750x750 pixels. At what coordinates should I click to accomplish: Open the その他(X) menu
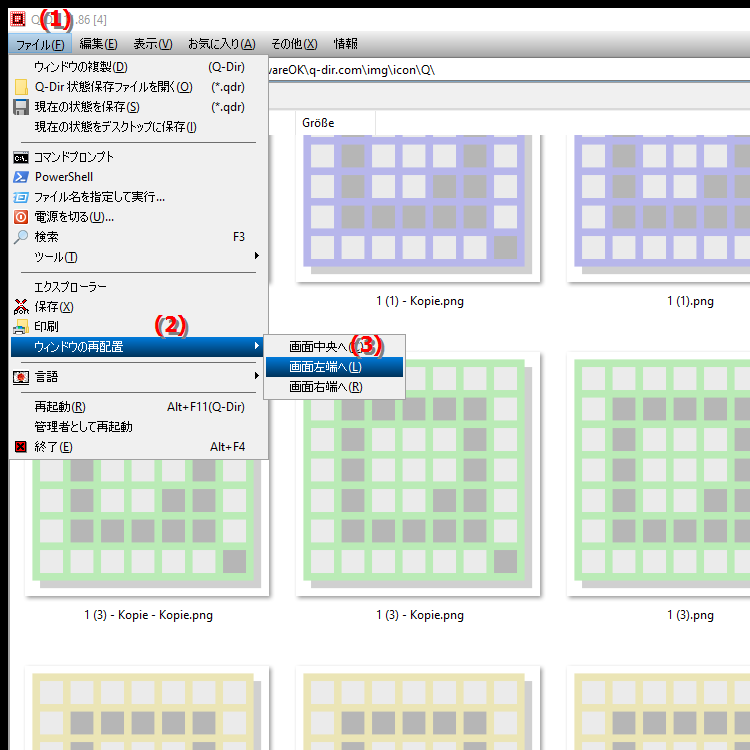(294, 44)
